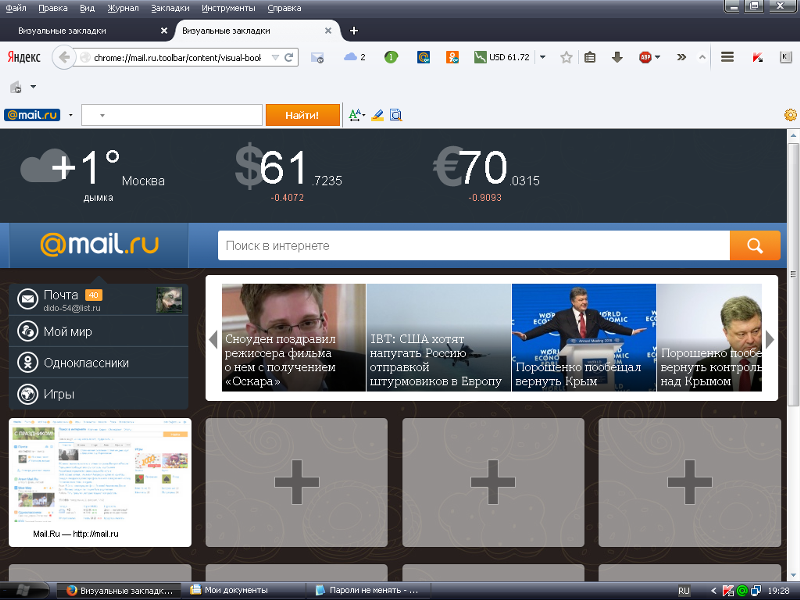Screen dimensions: 800x600
Task: Expand the dropdown next to USD rate
Action: tap(542, 57)
